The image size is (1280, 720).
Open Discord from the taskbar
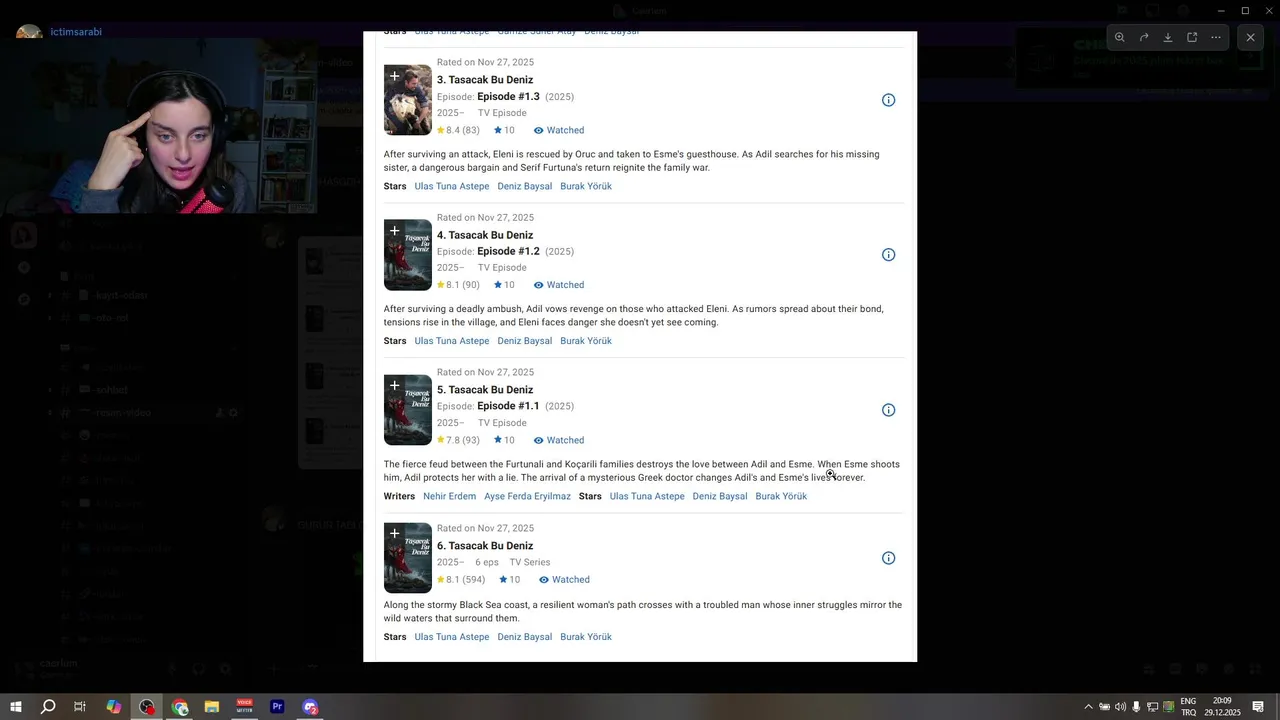click(x=310, y=707)
